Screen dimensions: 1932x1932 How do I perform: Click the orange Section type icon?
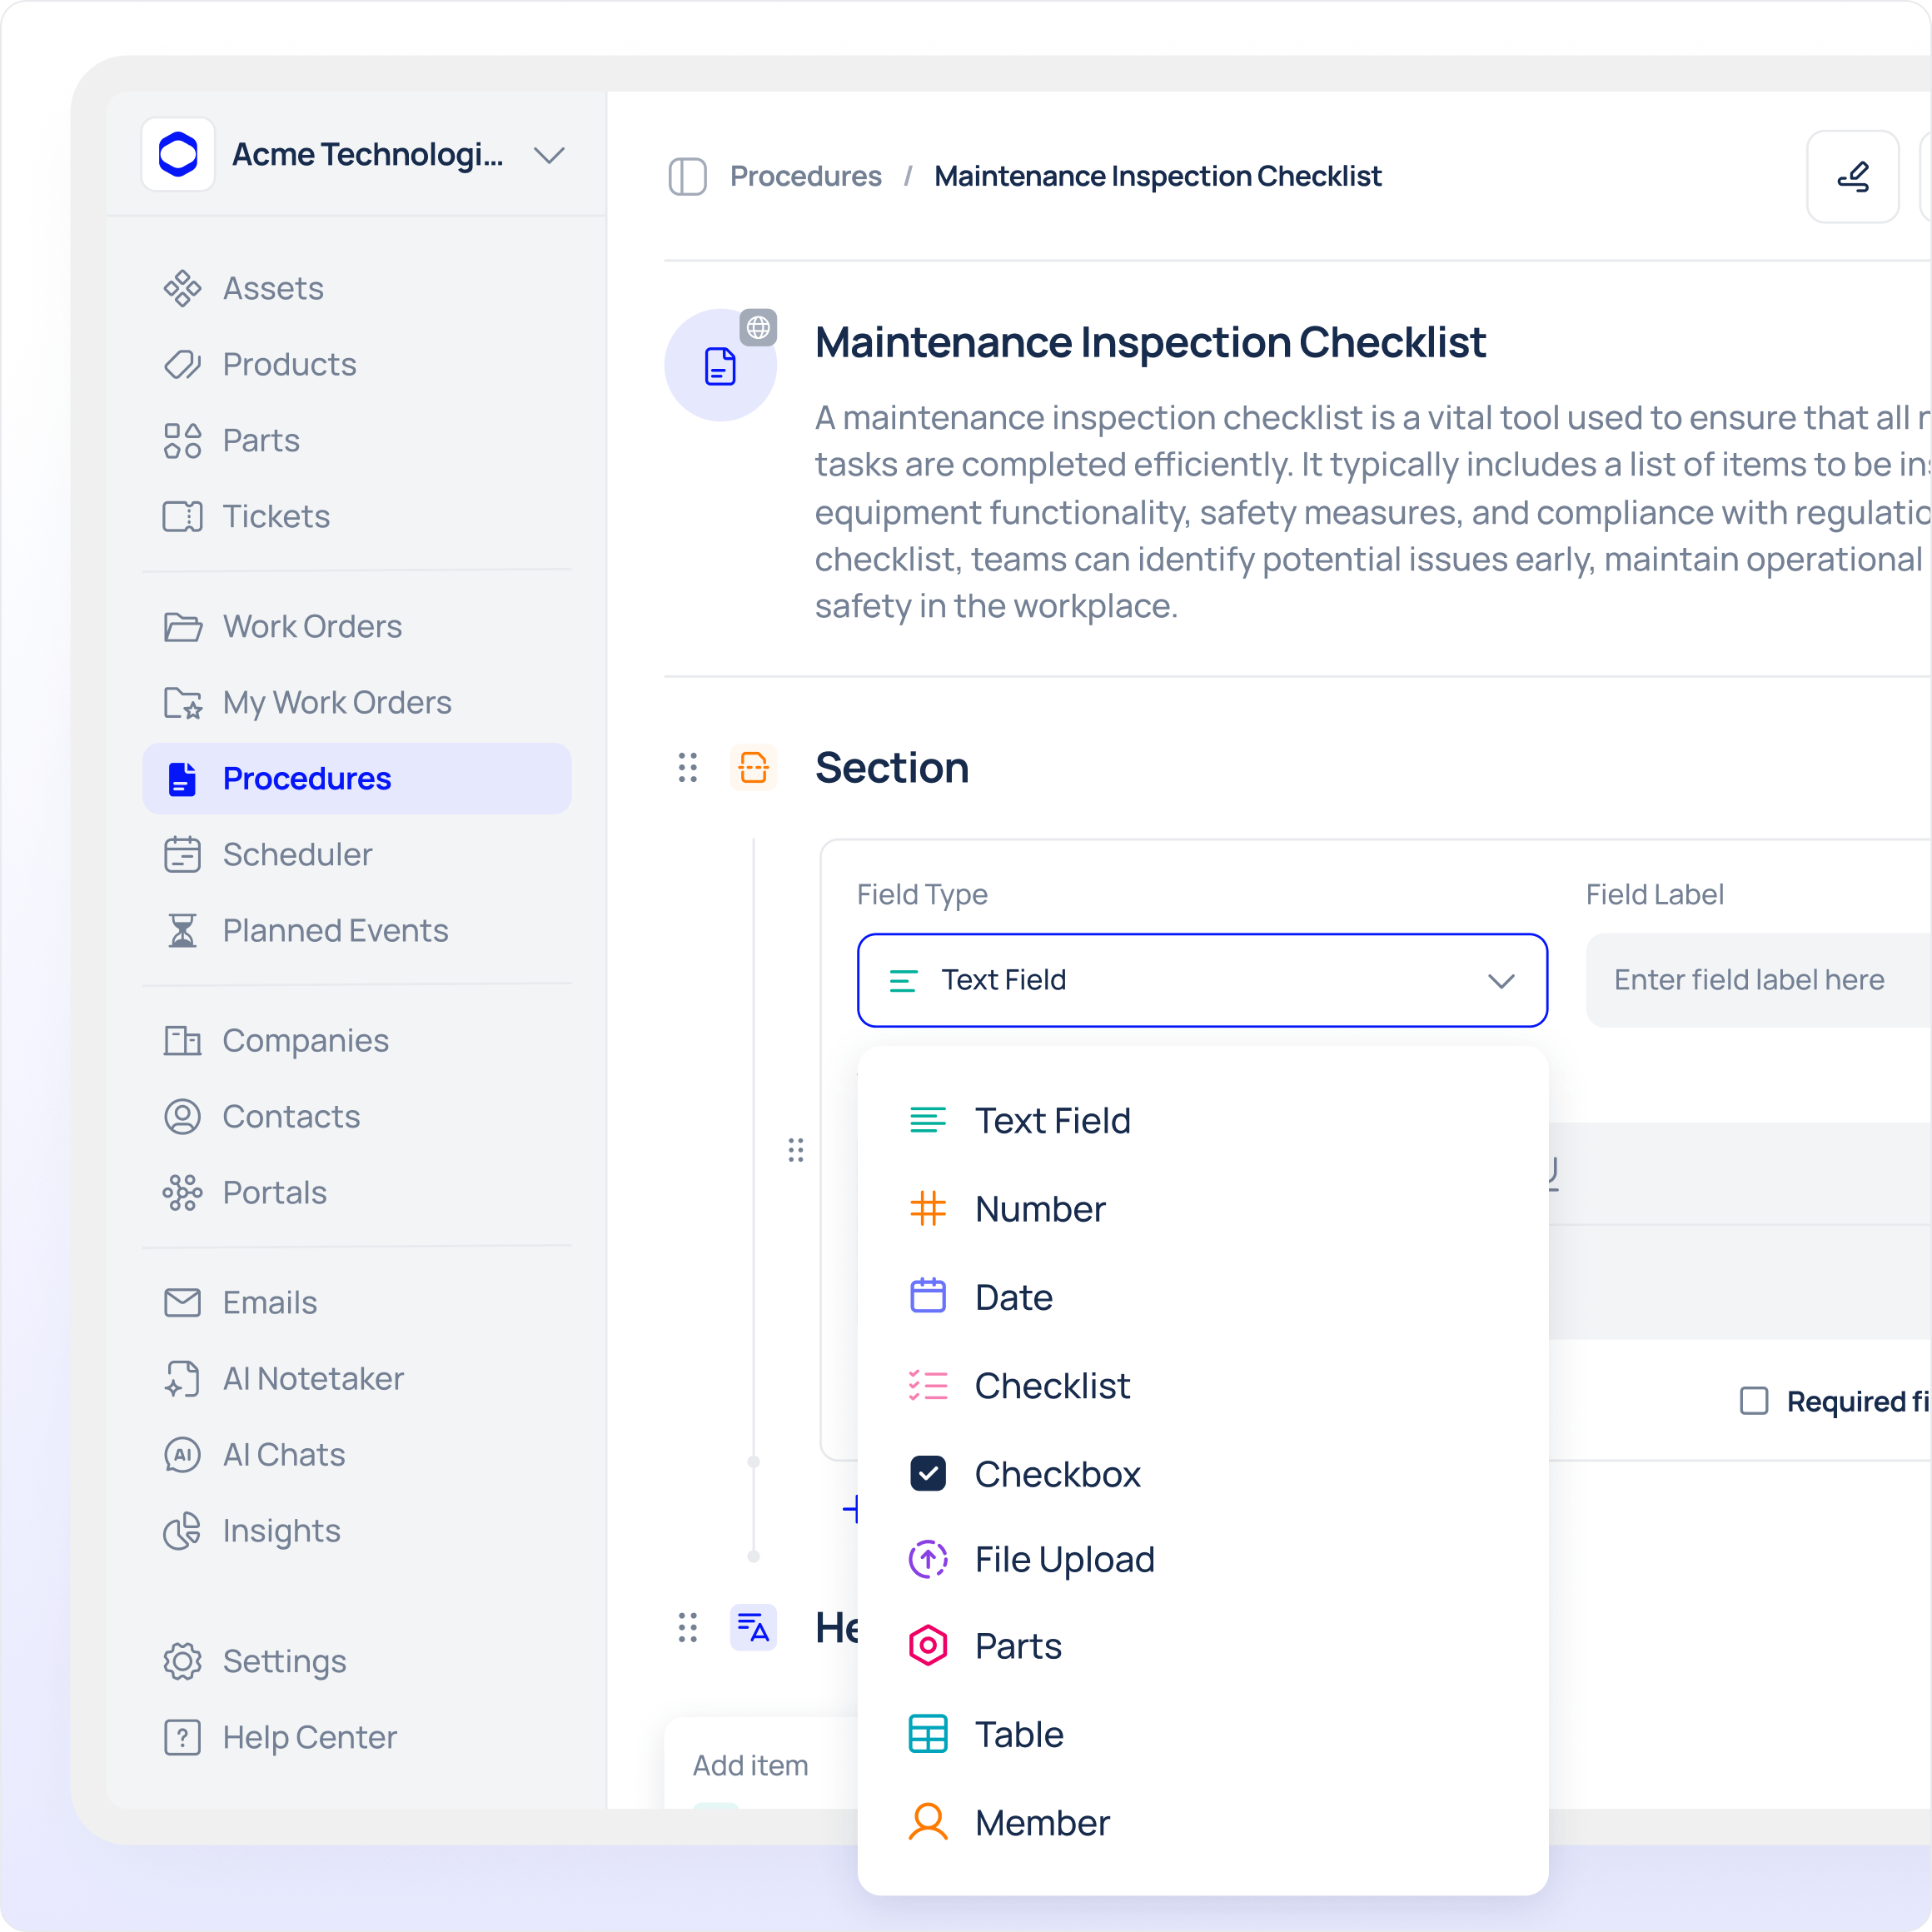[x=753, y=768]
